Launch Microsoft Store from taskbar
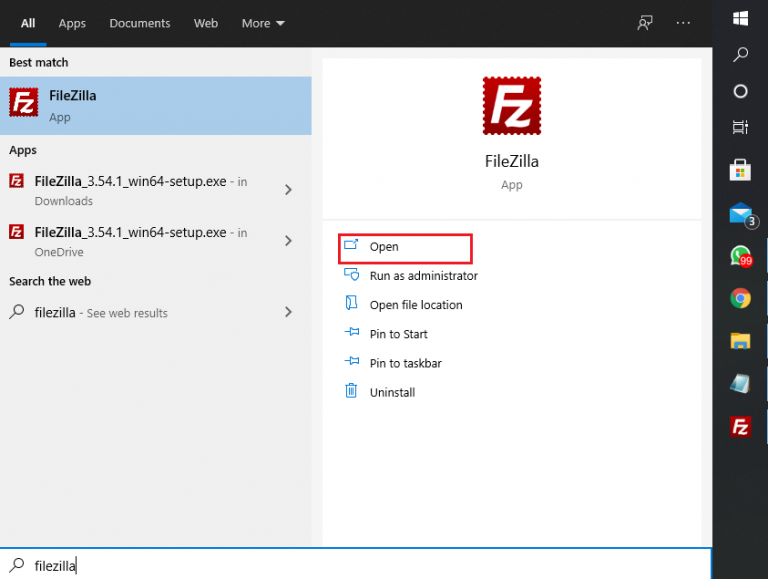 coord(740,170)
